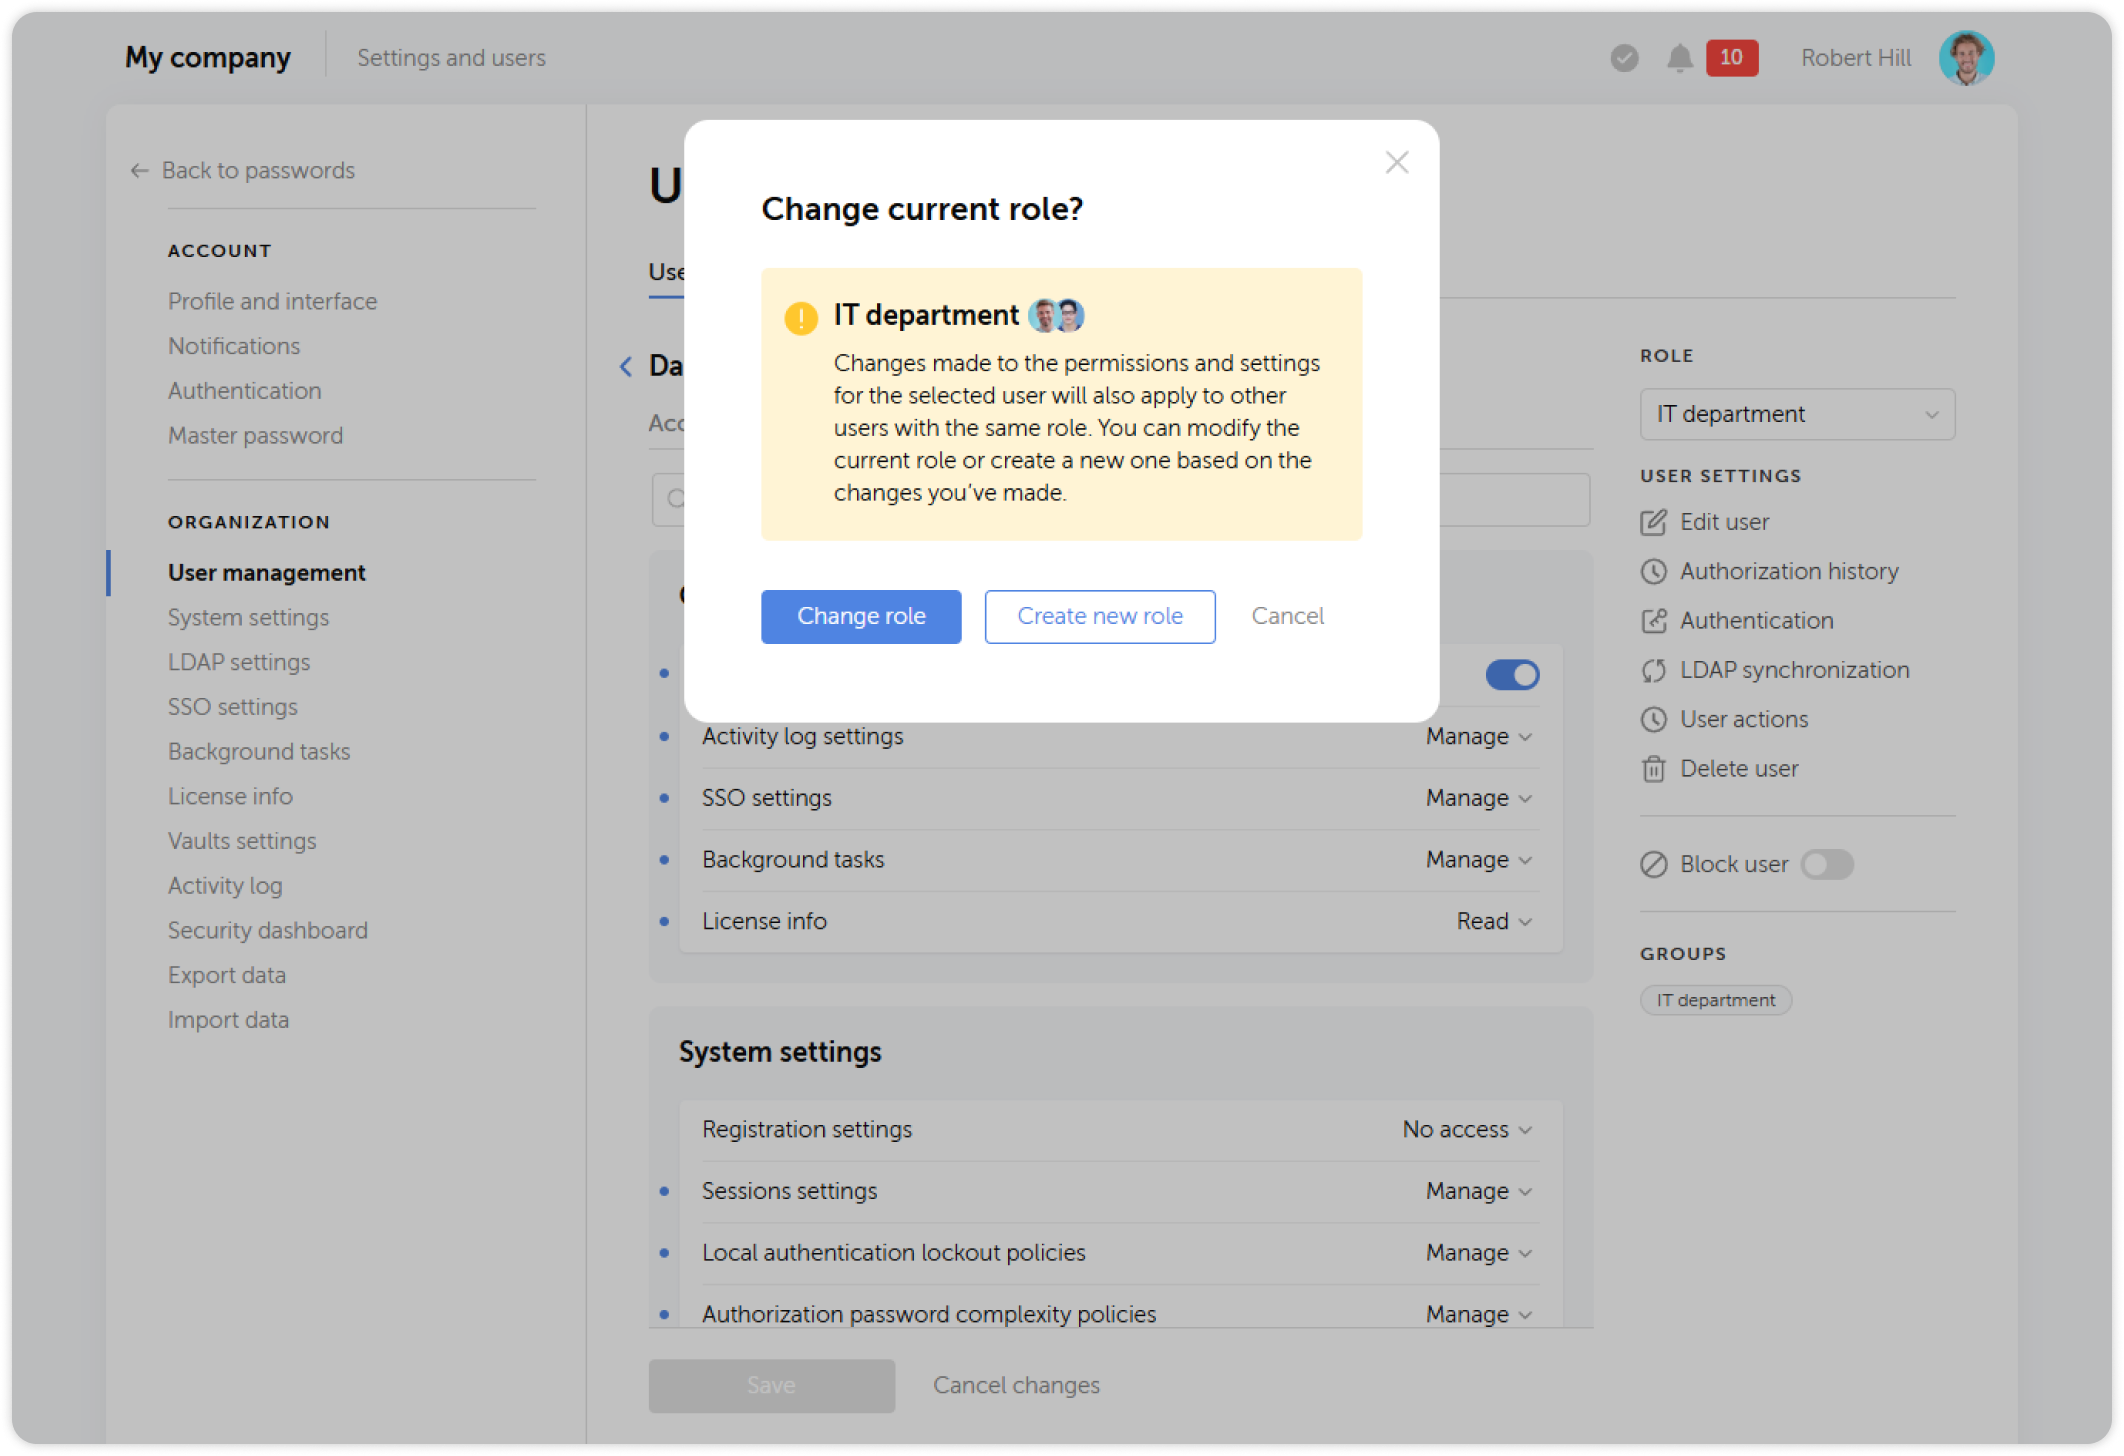The height and width of the screenshot is (1456, 2124).
Task: Toggle the Block user switch
Action: tap(1827, 864)
